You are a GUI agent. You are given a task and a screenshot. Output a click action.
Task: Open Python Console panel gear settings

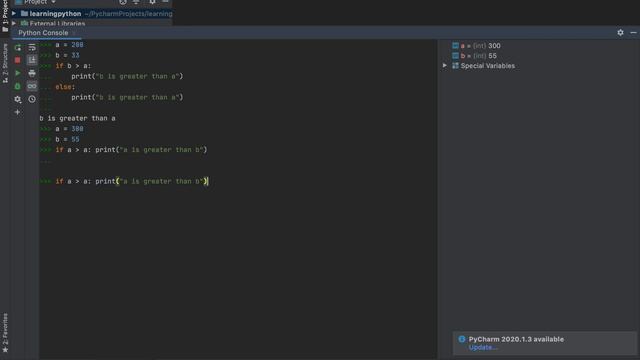(x=620, y=33)
